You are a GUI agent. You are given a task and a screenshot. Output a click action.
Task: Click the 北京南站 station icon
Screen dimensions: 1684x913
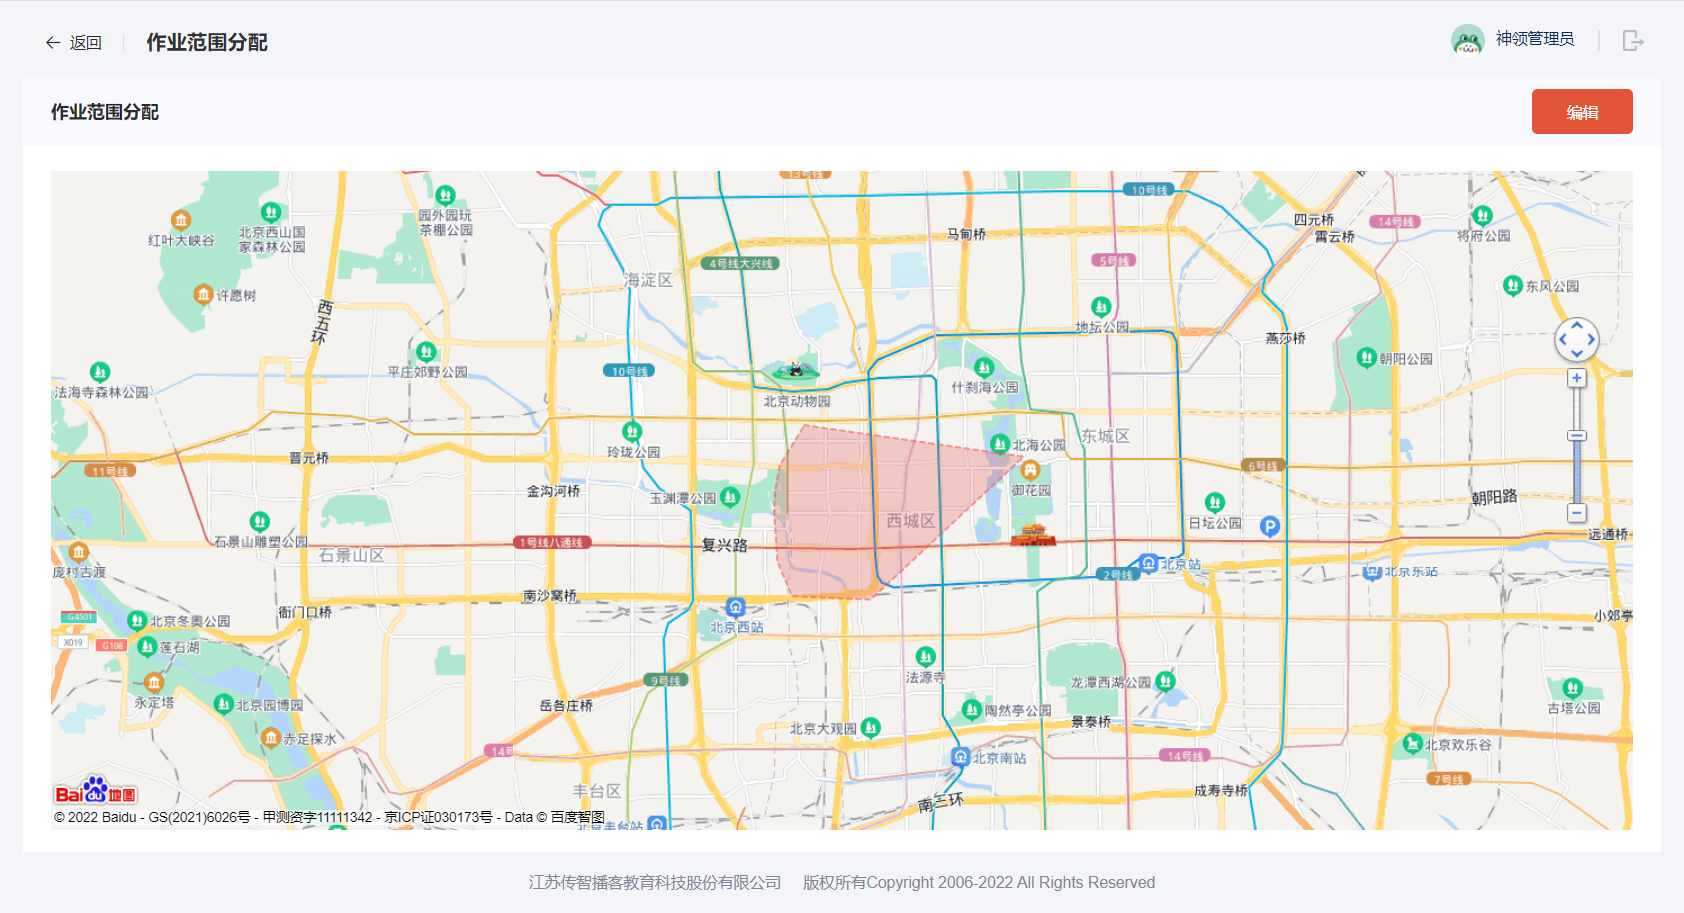961,757
